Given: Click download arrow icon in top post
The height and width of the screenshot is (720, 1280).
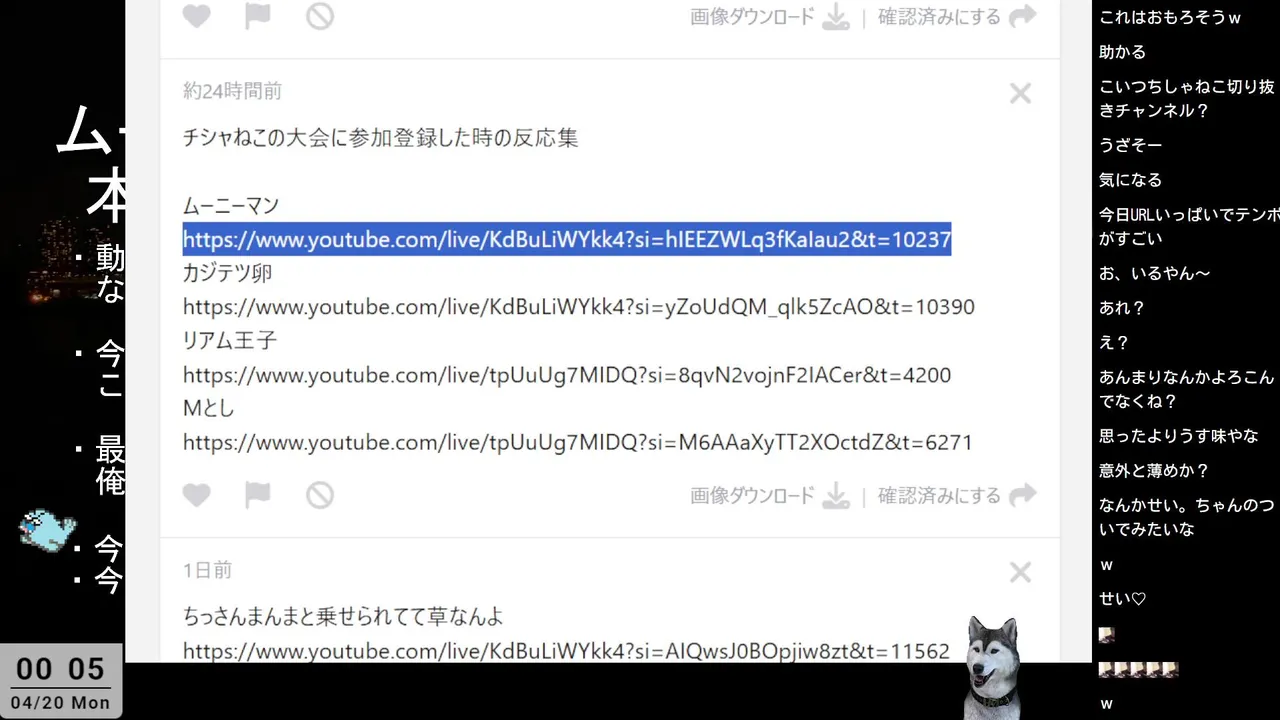Looking at the screenshot, I should point(836,17).
